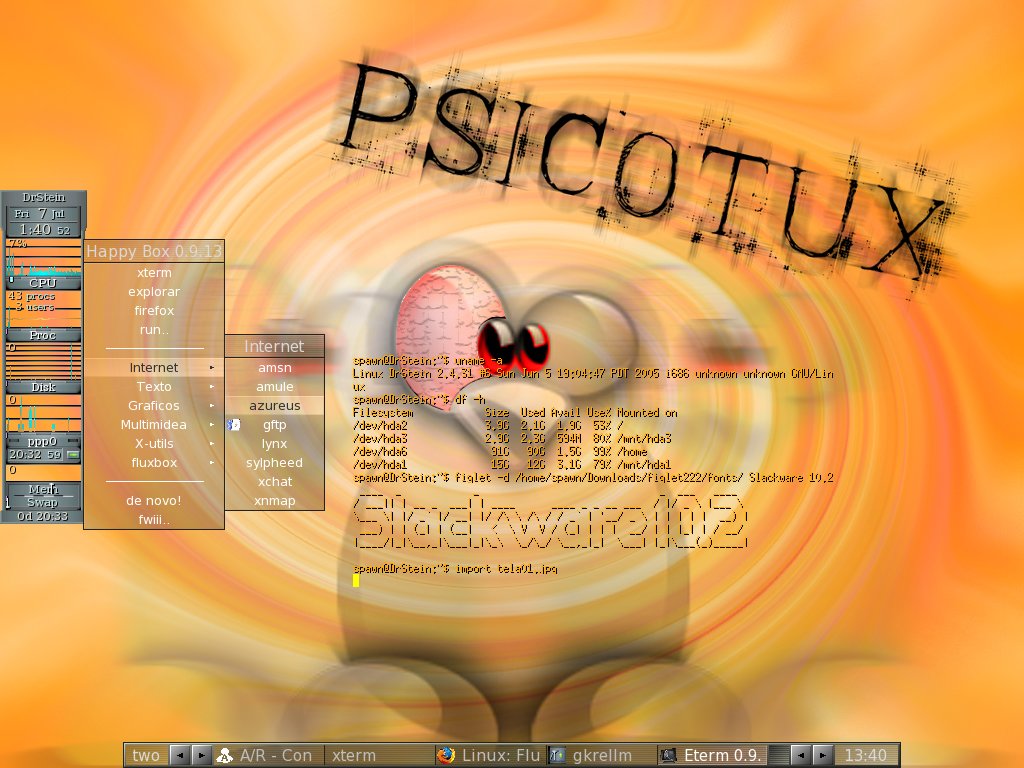Image resolution: width=1024 pixels, height=768 pixels.
Task: Click previous workspace arrow beside 'two'
Action: [x=179, y=755]
